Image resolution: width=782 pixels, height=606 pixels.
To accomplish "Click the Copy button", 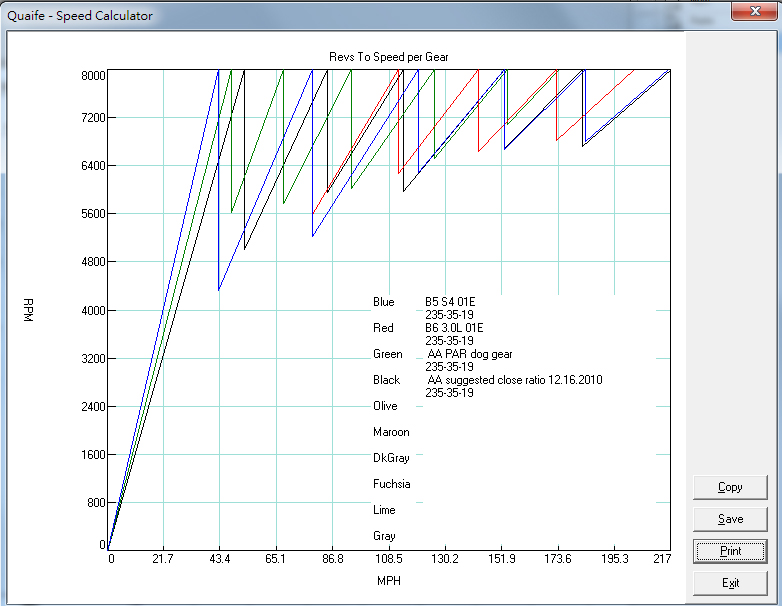I will pos(730,487).
